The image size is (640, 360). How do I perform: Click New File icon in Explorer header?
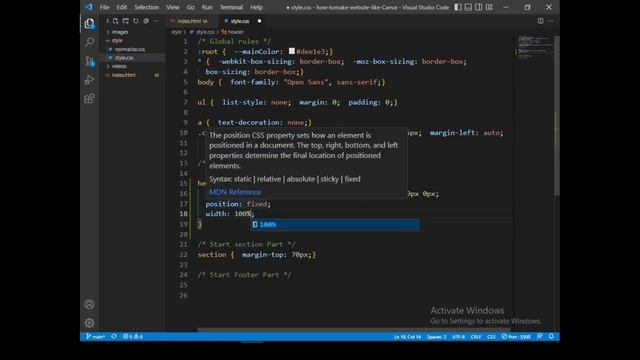coord(116,21)
